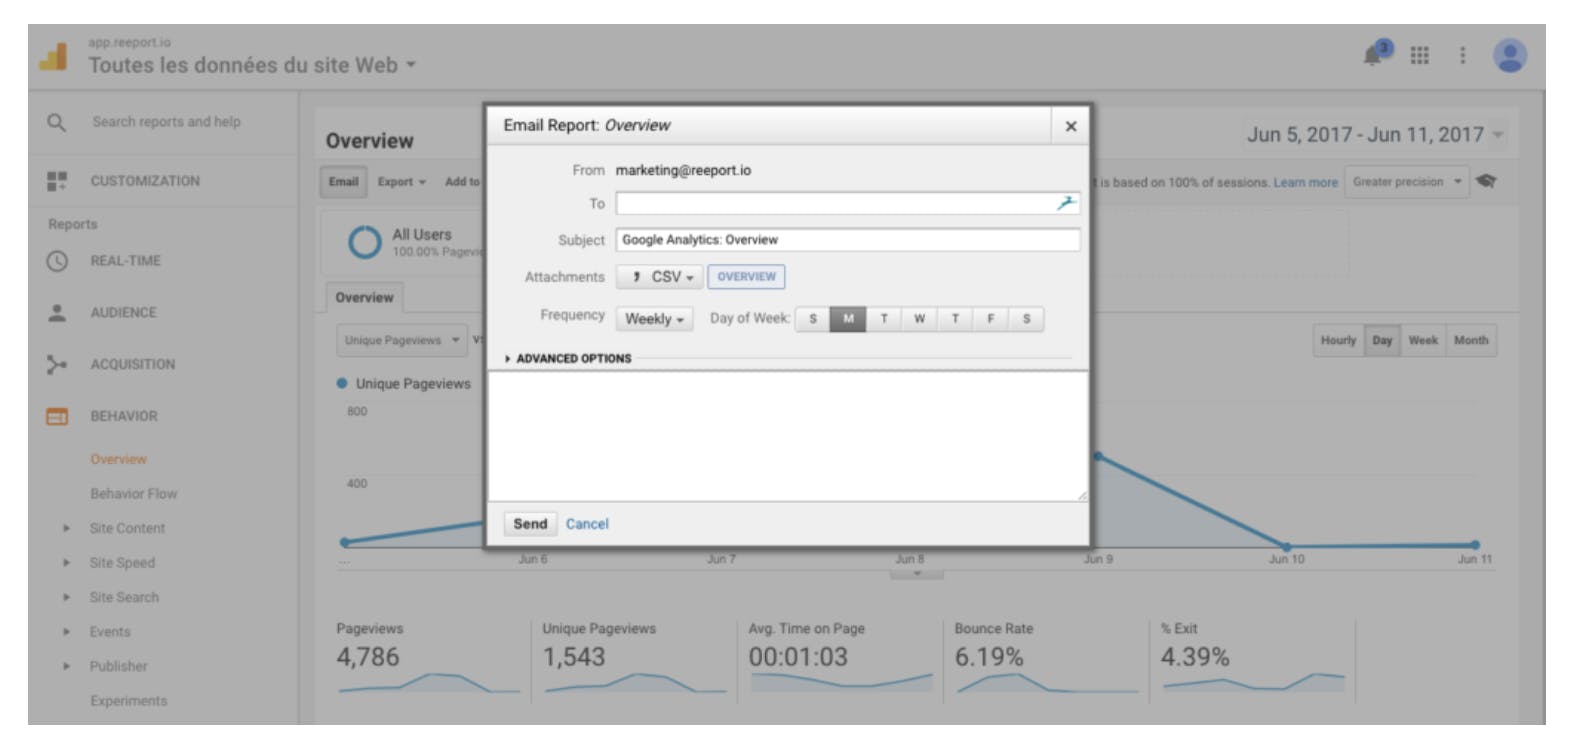The height and width of the screenshot is (752, 1580).
Task: Click the Behavior section icon
Action: 57,417
